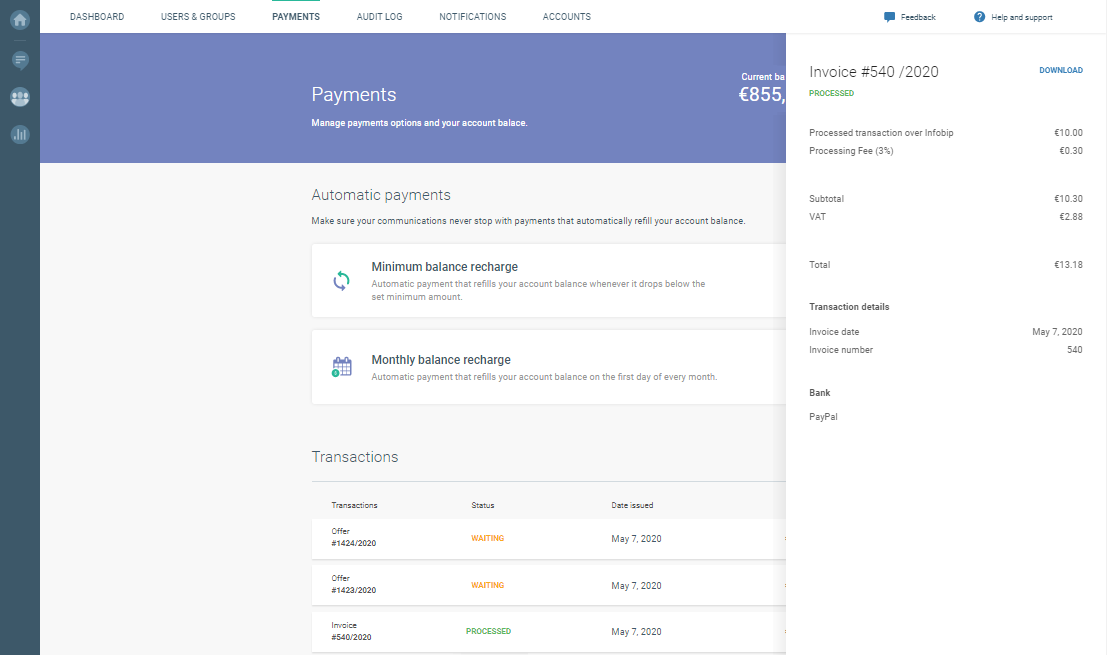
Task: Open the analytics bar chart sidebar icon
Action: pyautogui.click(x=19, y=134)
